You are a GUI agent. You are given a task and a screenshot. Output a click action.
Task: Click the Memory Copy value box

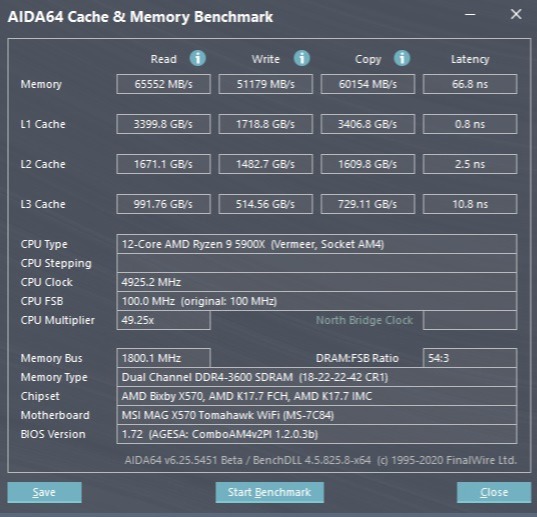tap(368, 84)
